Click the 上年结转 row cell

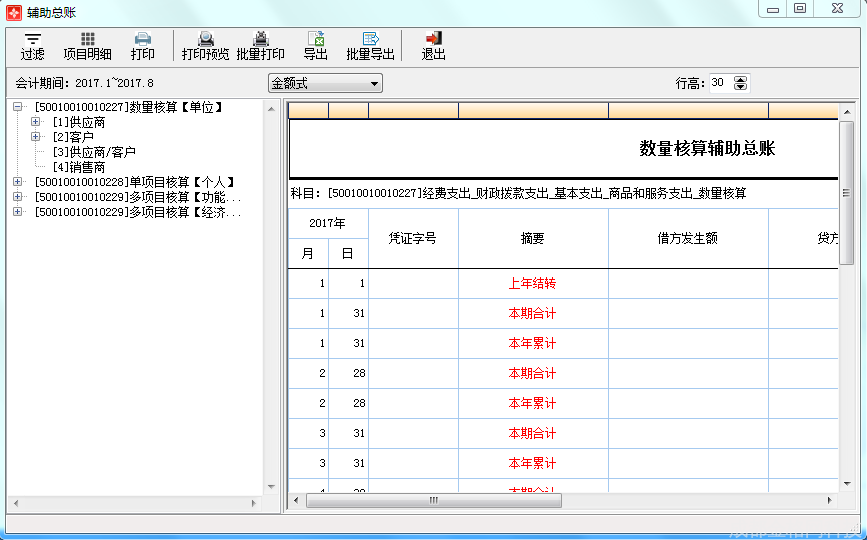click(x=532, y=284)
